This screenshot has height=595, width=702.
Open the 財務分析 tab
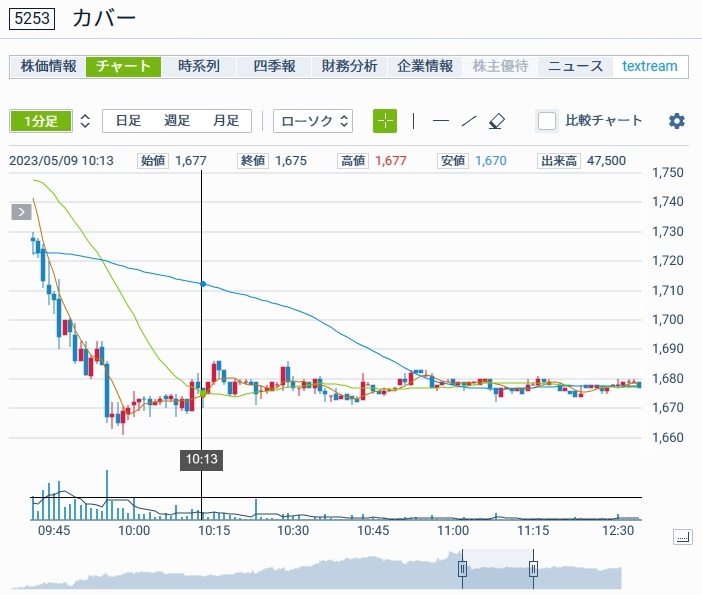[x=350, y=67]
